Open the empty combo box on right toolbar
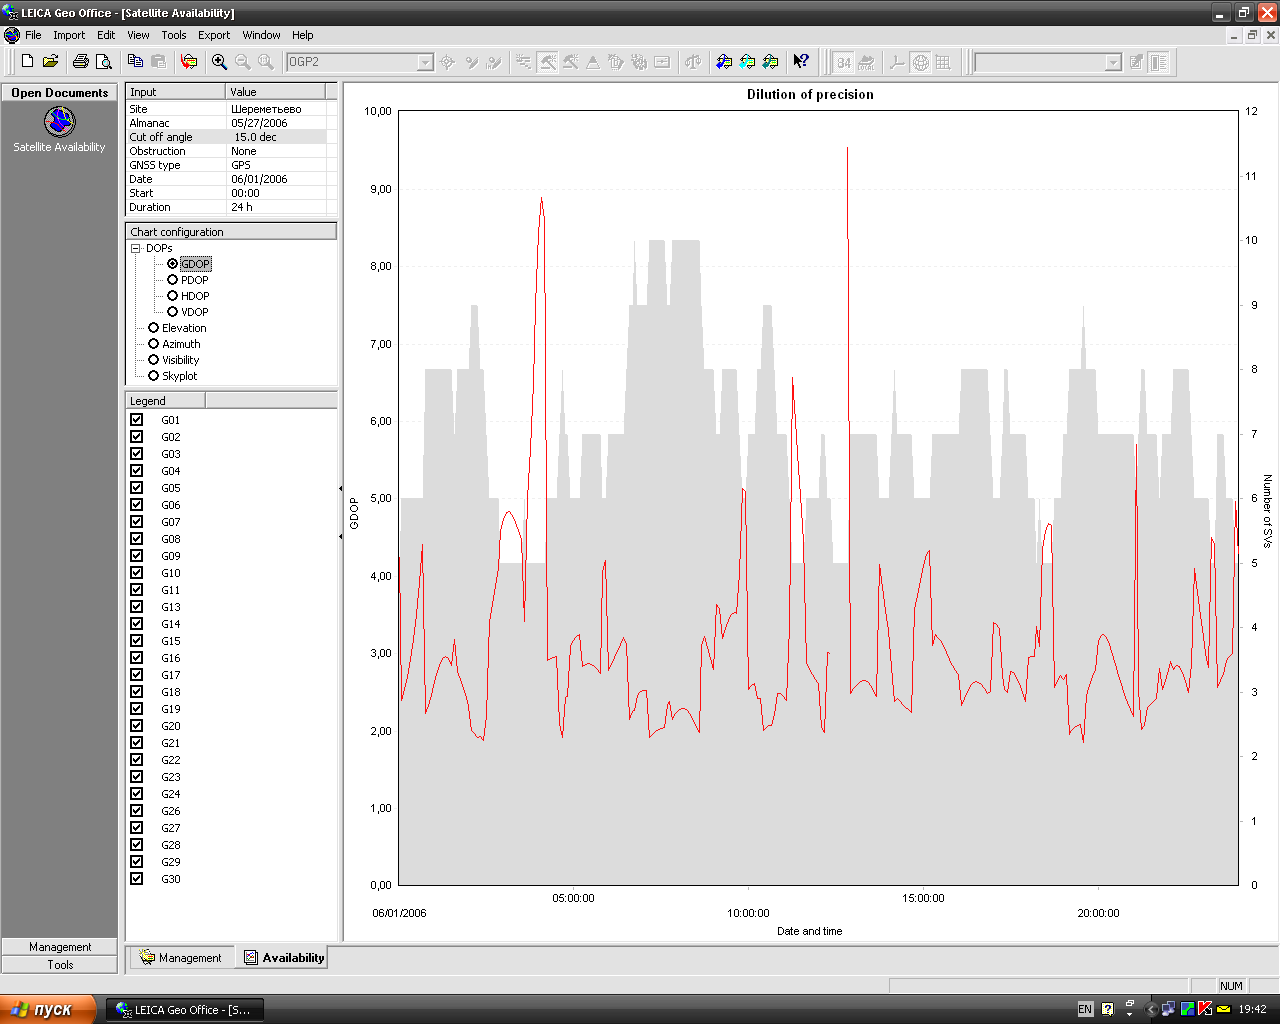The image size is (1280, 1024). click(1113, 63)
